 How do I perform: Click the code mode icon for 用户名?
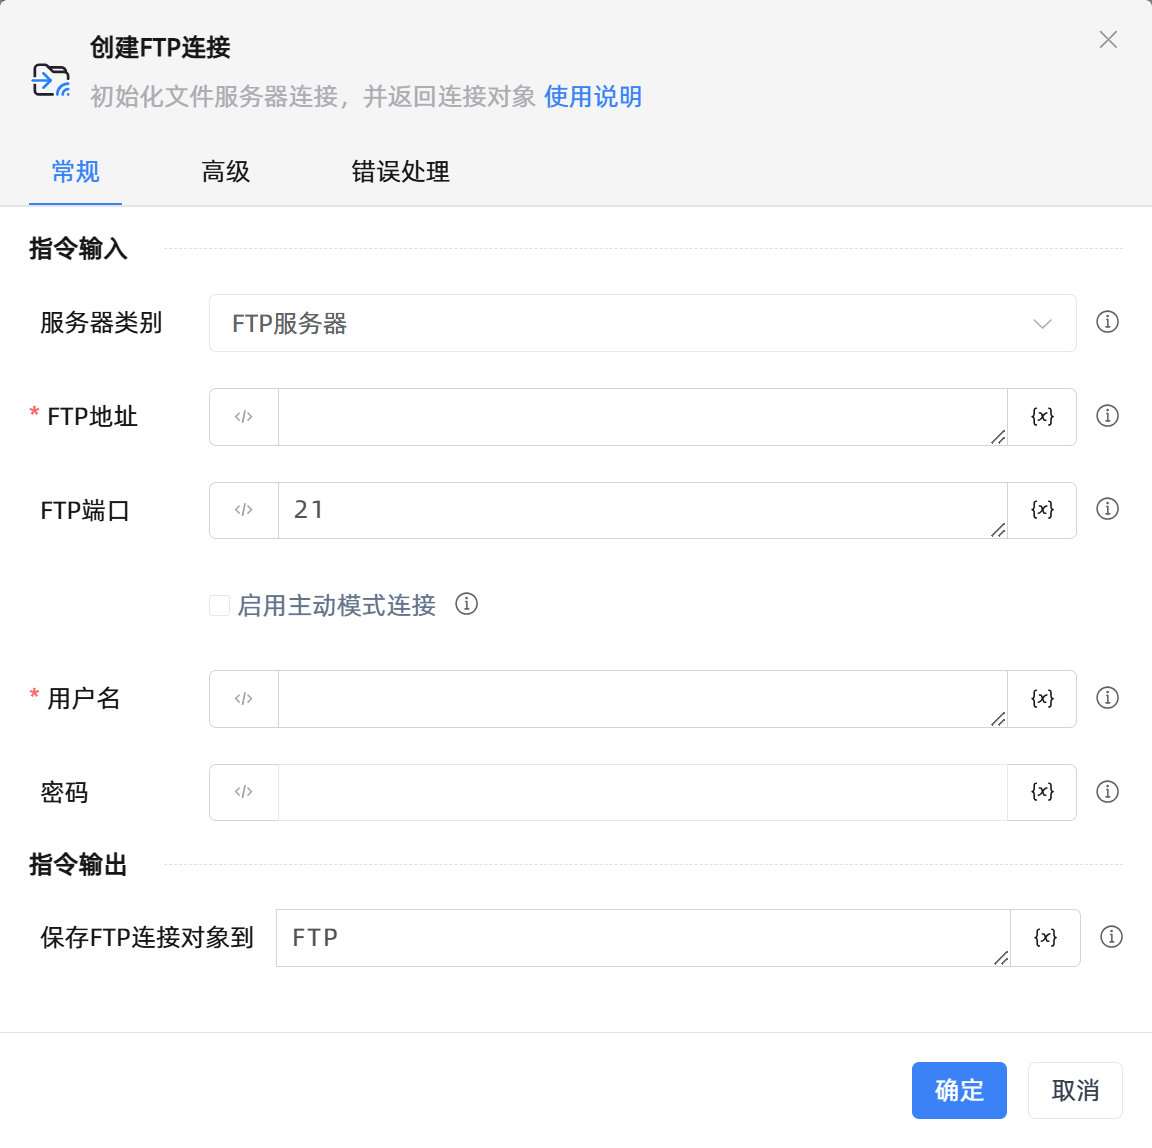click(244, 698)
